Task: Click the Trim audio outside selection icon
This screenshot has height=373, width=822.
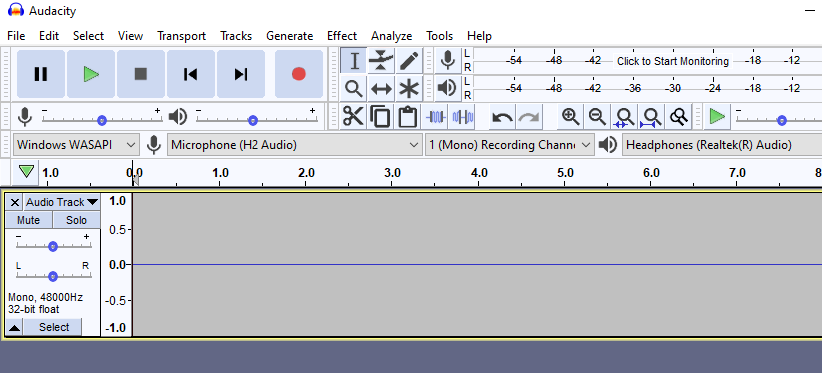Action: (436, 116)
